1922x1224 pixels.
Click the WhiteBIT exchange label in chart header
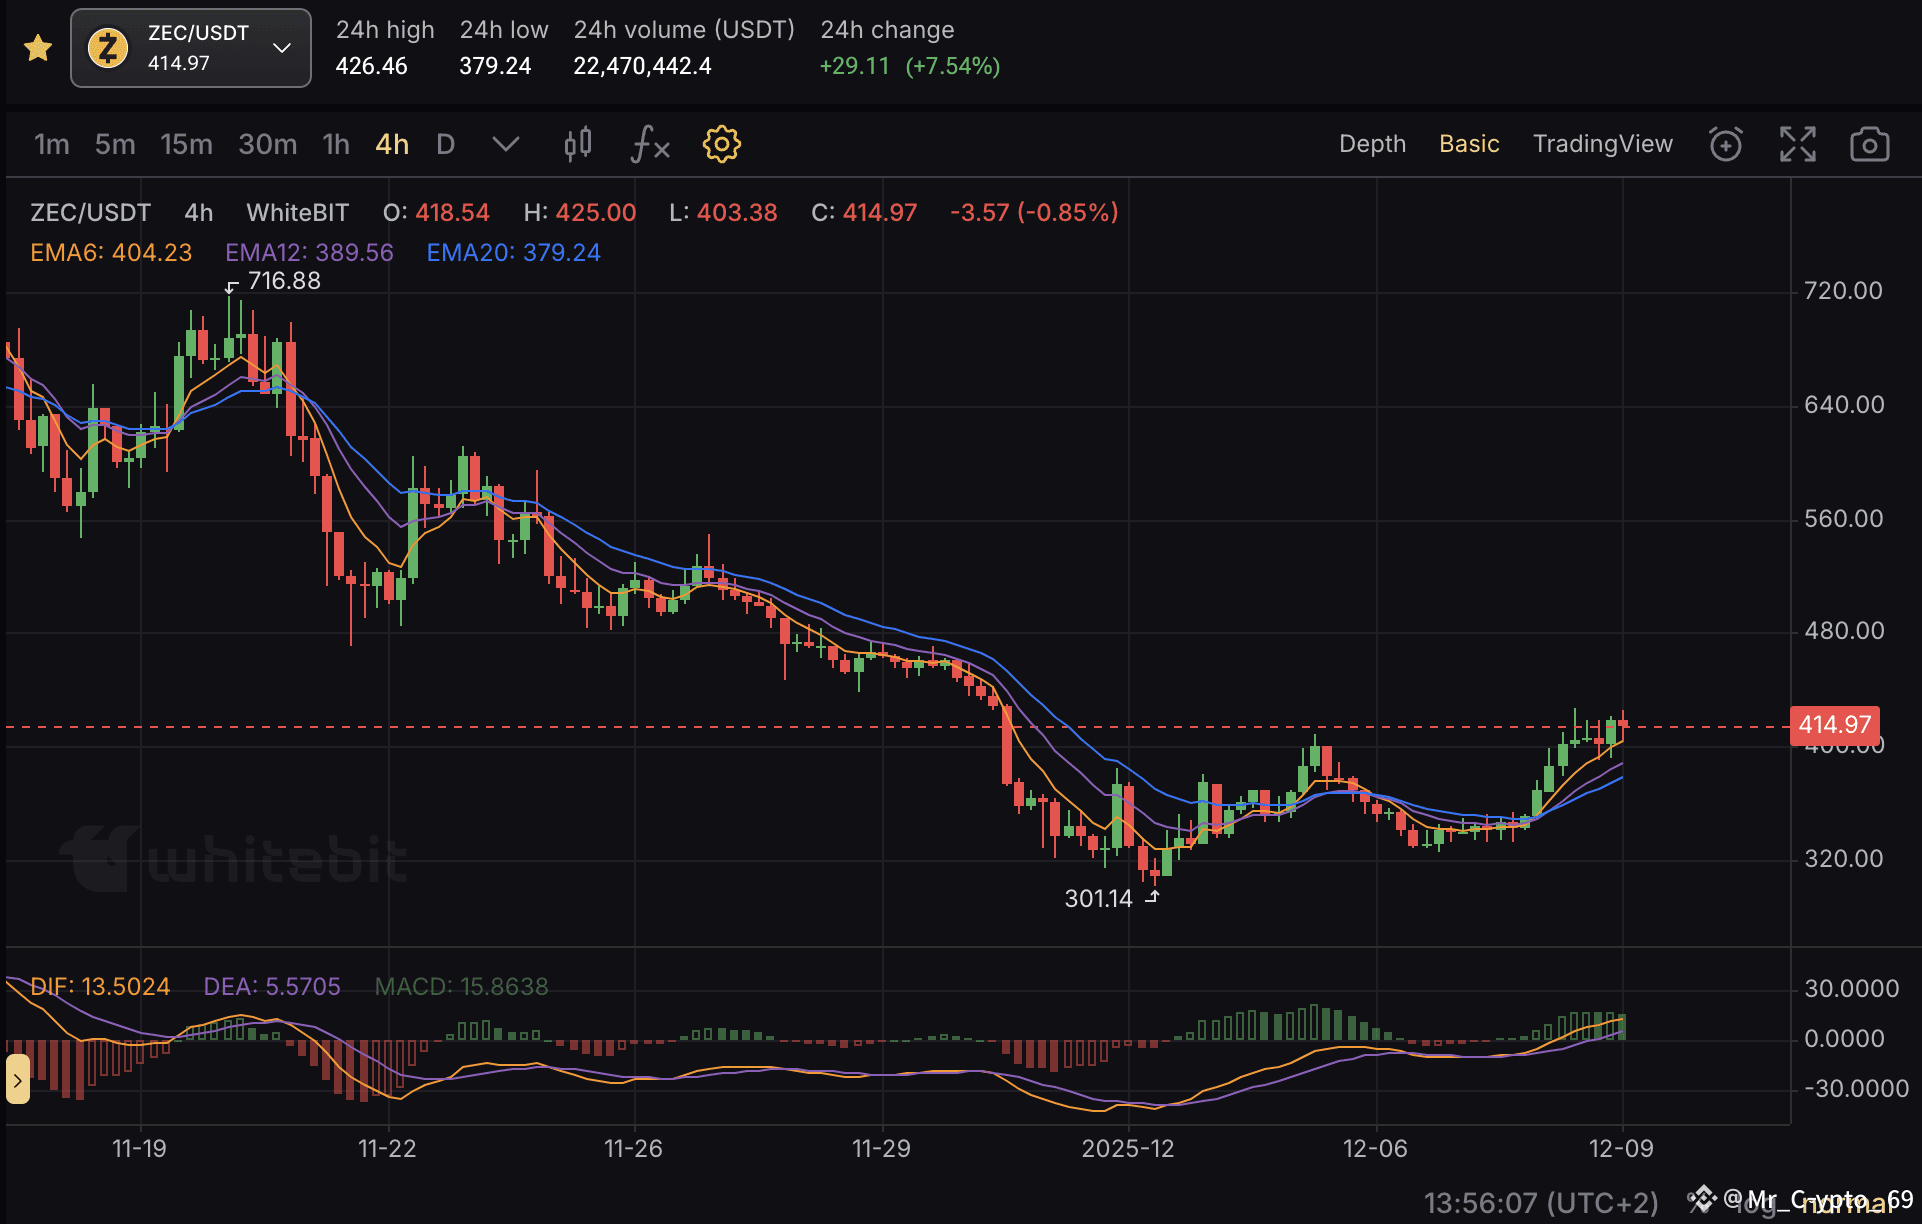coord(298,213)
